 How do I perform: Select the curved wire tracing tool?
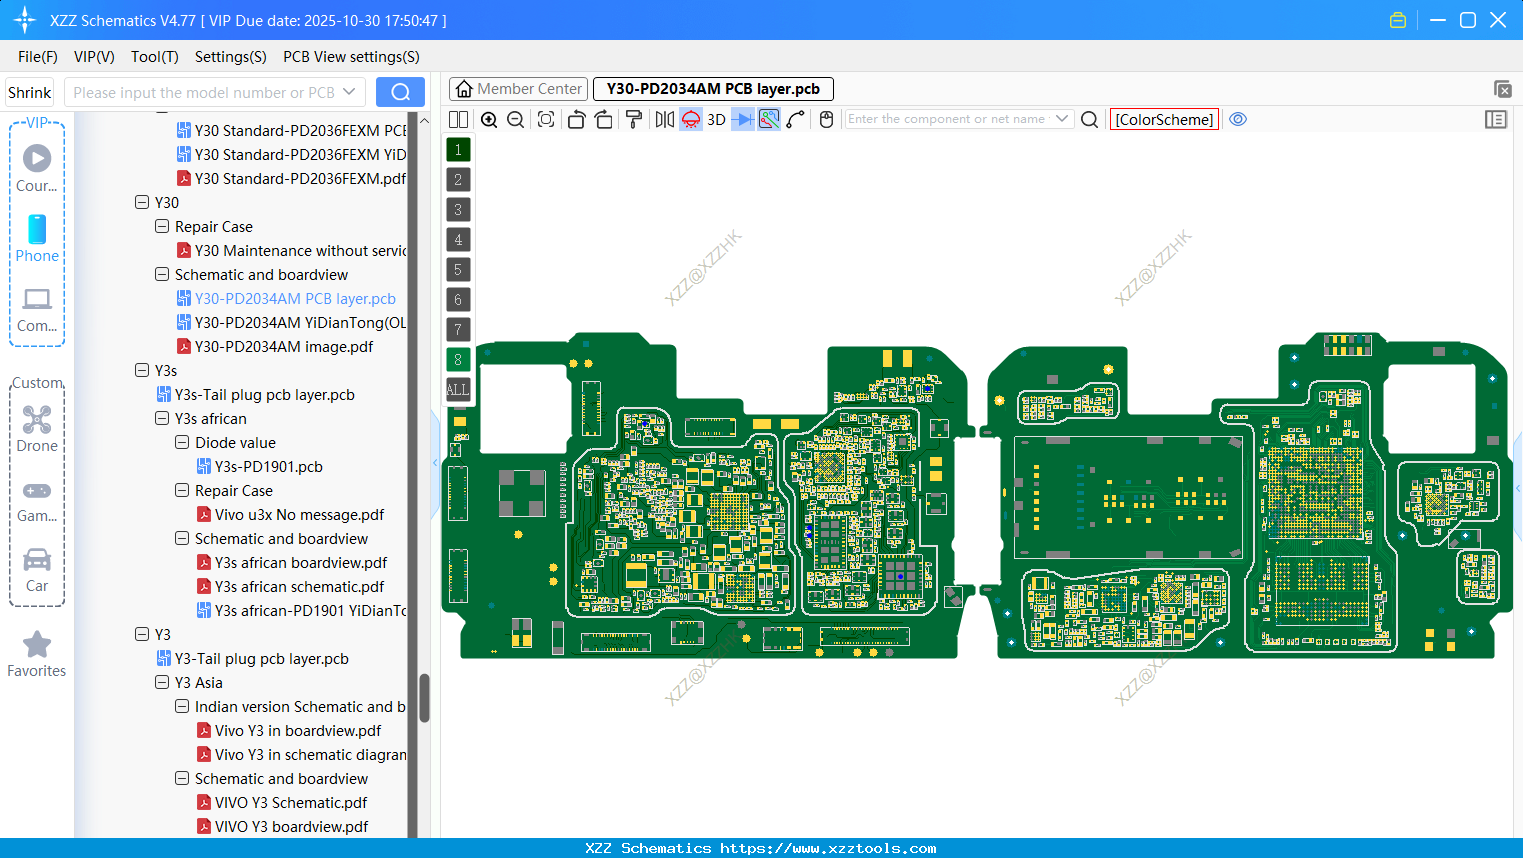795,119
